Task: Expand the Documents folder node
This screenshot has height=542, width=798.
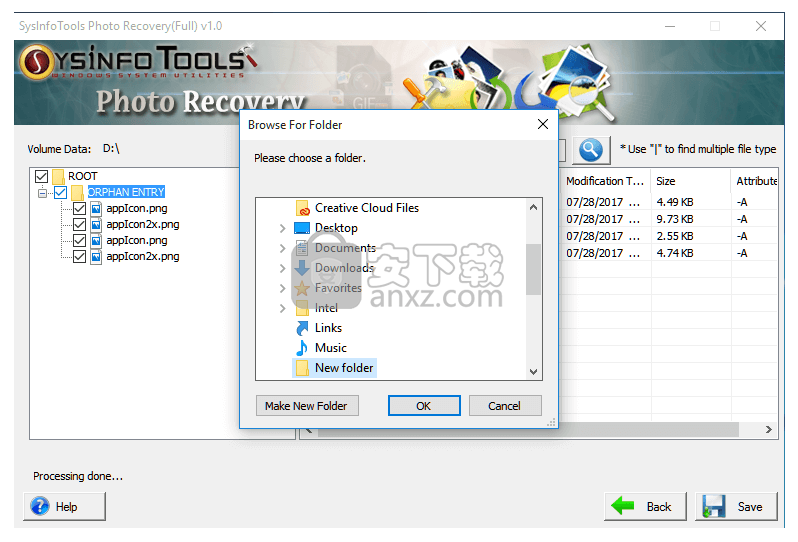Action: point(282,248)
